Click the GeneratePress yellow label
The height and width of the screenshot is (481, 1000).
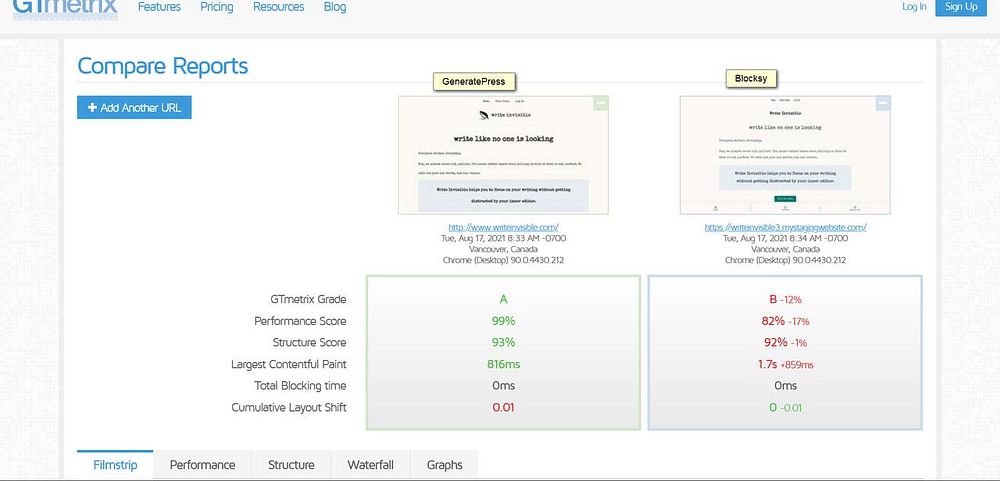click(474, 82)
